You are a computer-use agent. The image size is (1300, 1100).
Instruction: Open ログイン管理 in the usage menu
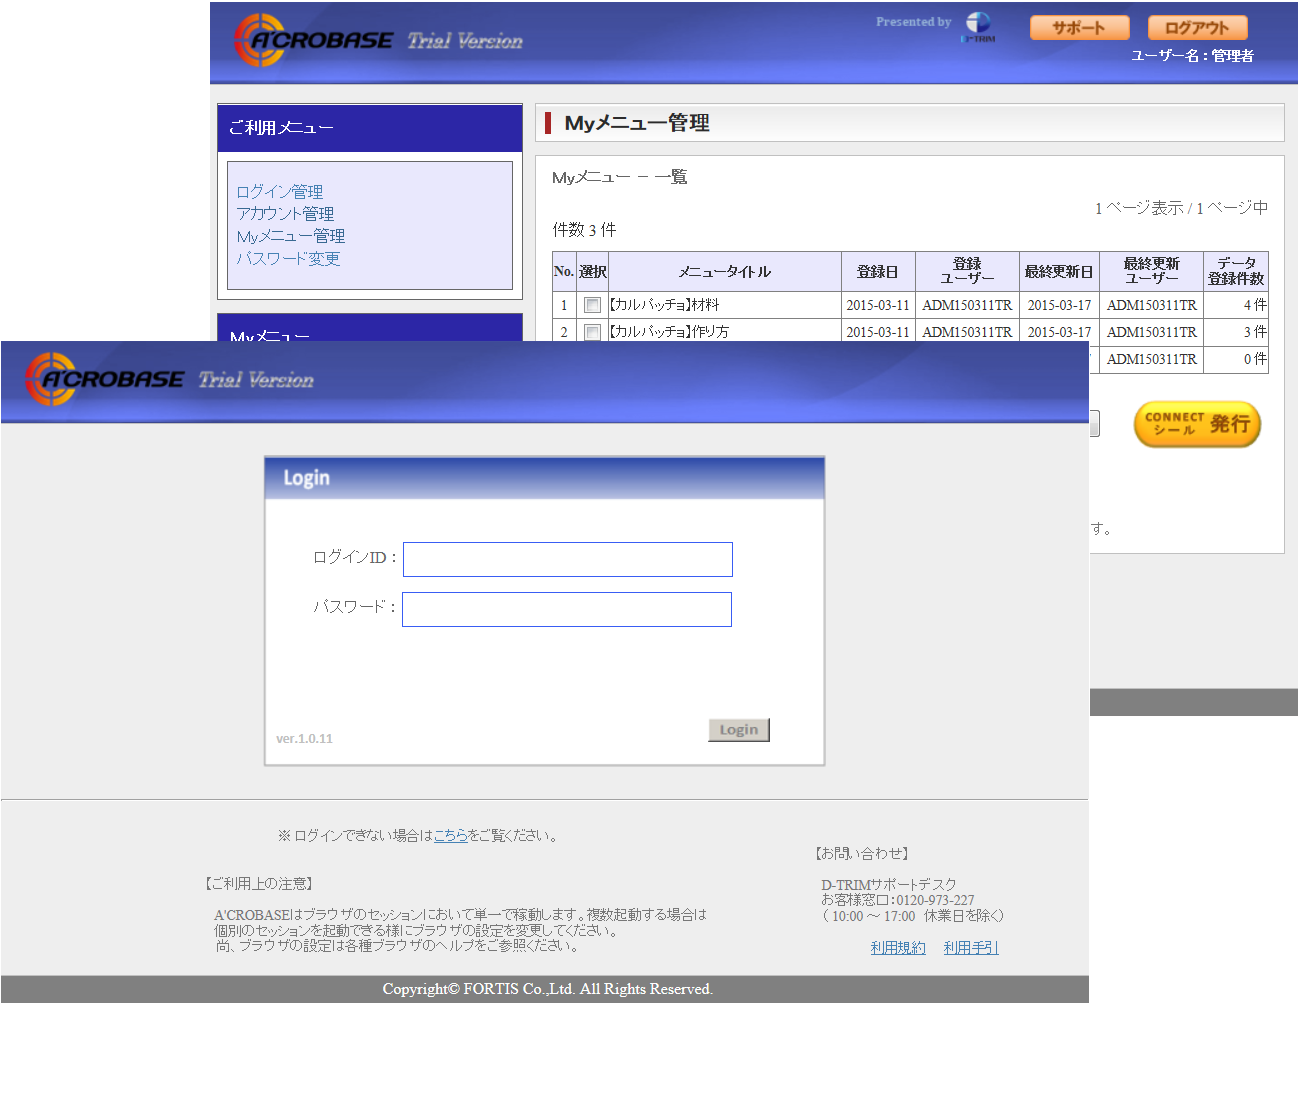[x=279, y=191]
